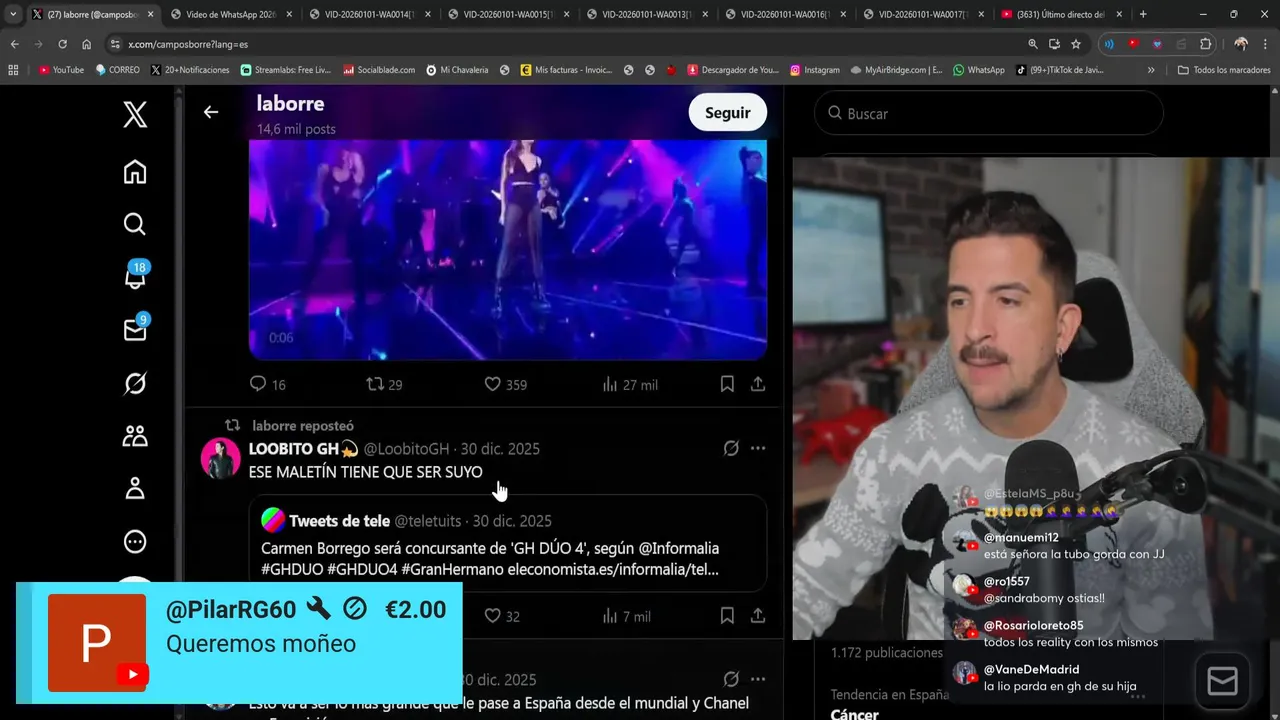This screenshot has height=720, width=1280.
Task: Open the laborre profile title in the header
Action: 290,103
